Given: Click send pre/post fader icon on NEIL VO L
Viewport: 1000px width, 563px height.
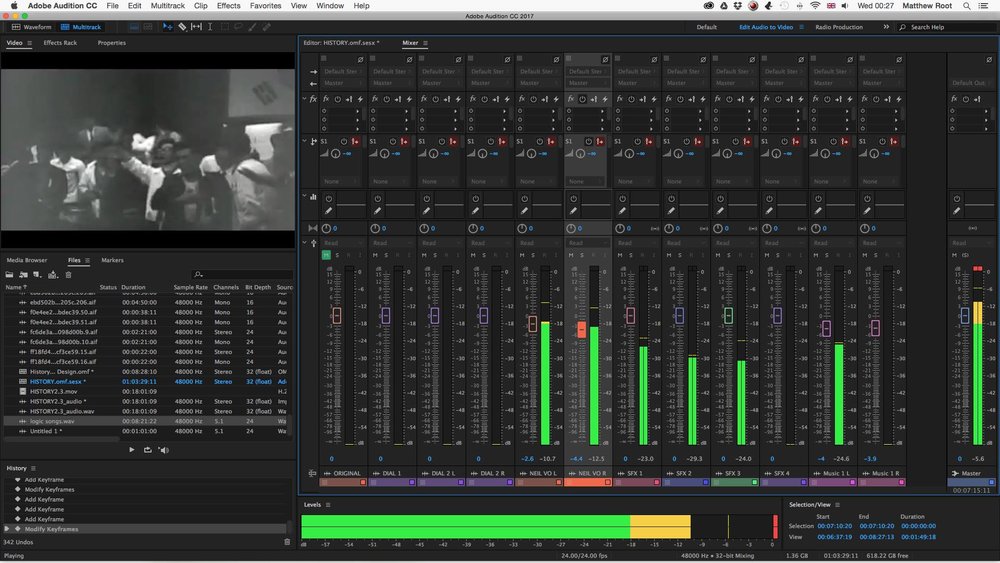Looking at the screenshot, I should (551, 141).
